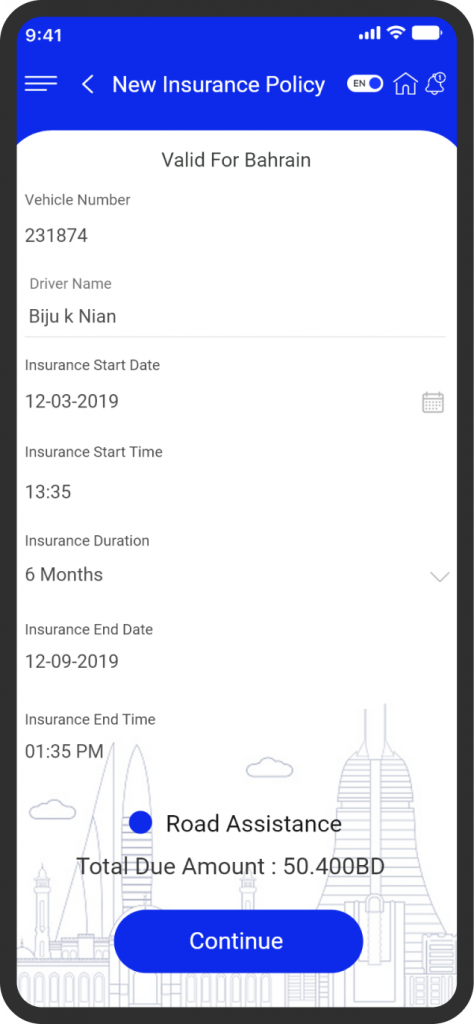
Task: Go back using the left chevron
Action: tap(88, 84)
